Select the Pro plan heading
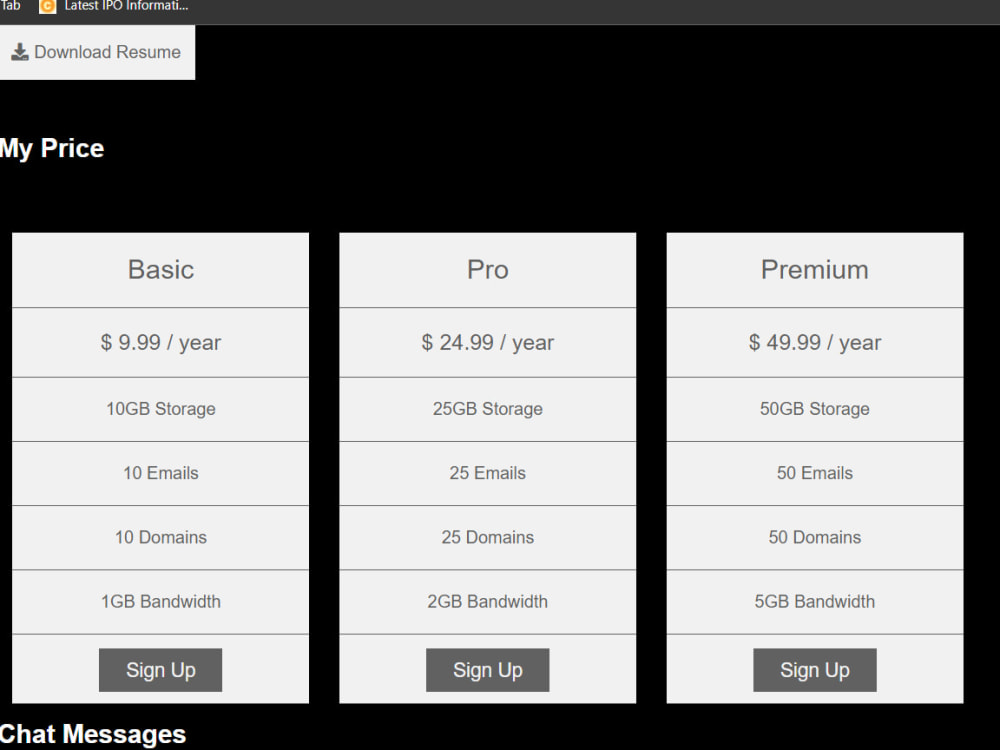The height and width of the screenshot is (750, 1000). point(488,270)
